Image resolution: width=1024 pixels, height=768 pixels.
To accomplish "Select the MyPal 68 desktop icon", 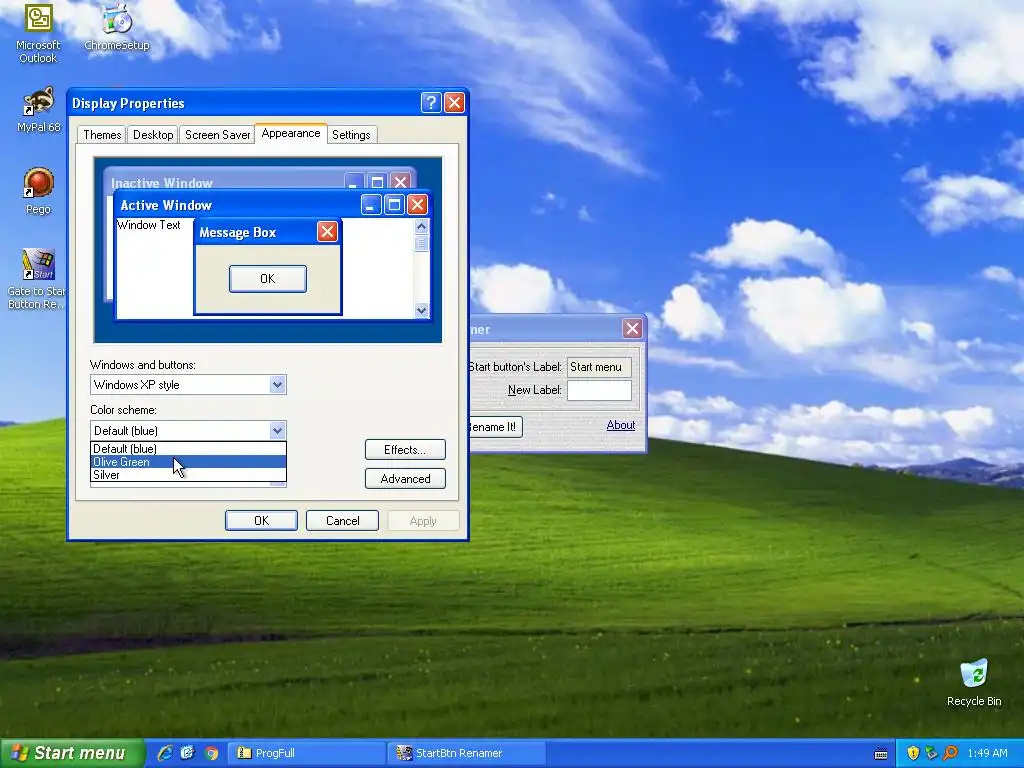I will click(38, 110).
